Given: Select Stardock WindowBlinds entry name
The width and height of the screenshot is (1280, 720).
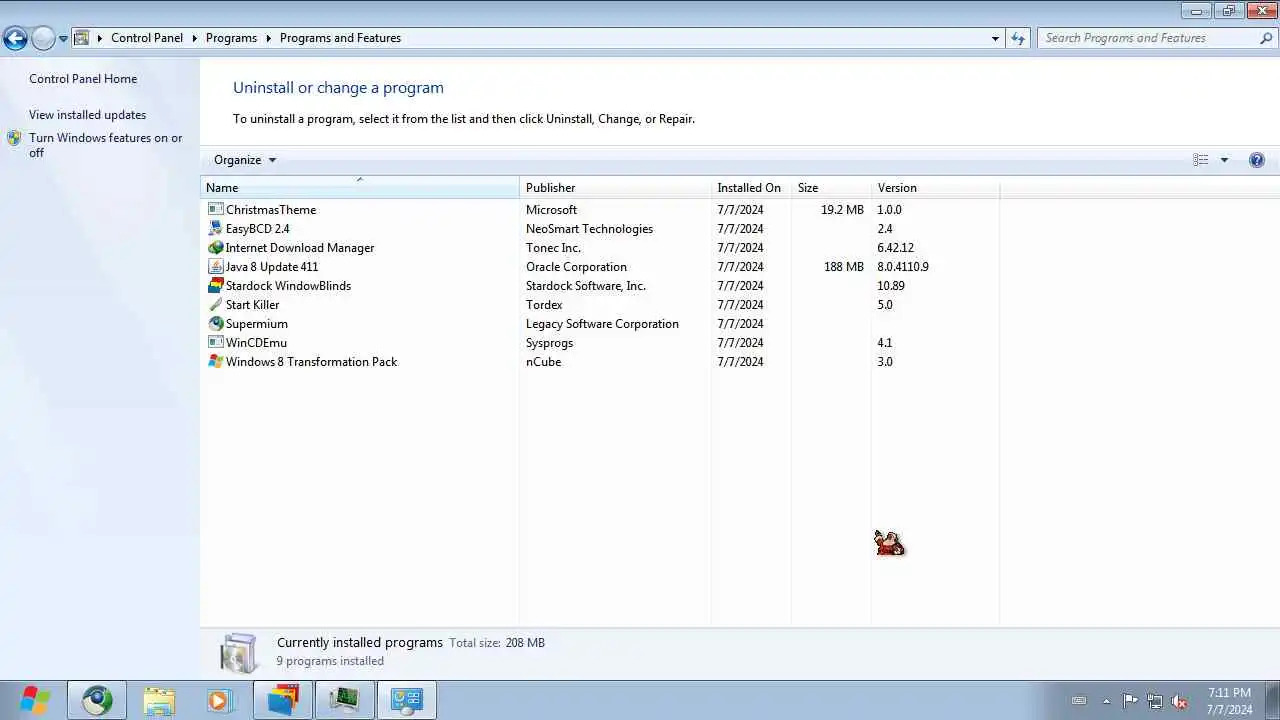Looking at the screenshot, I should [288, 286].
